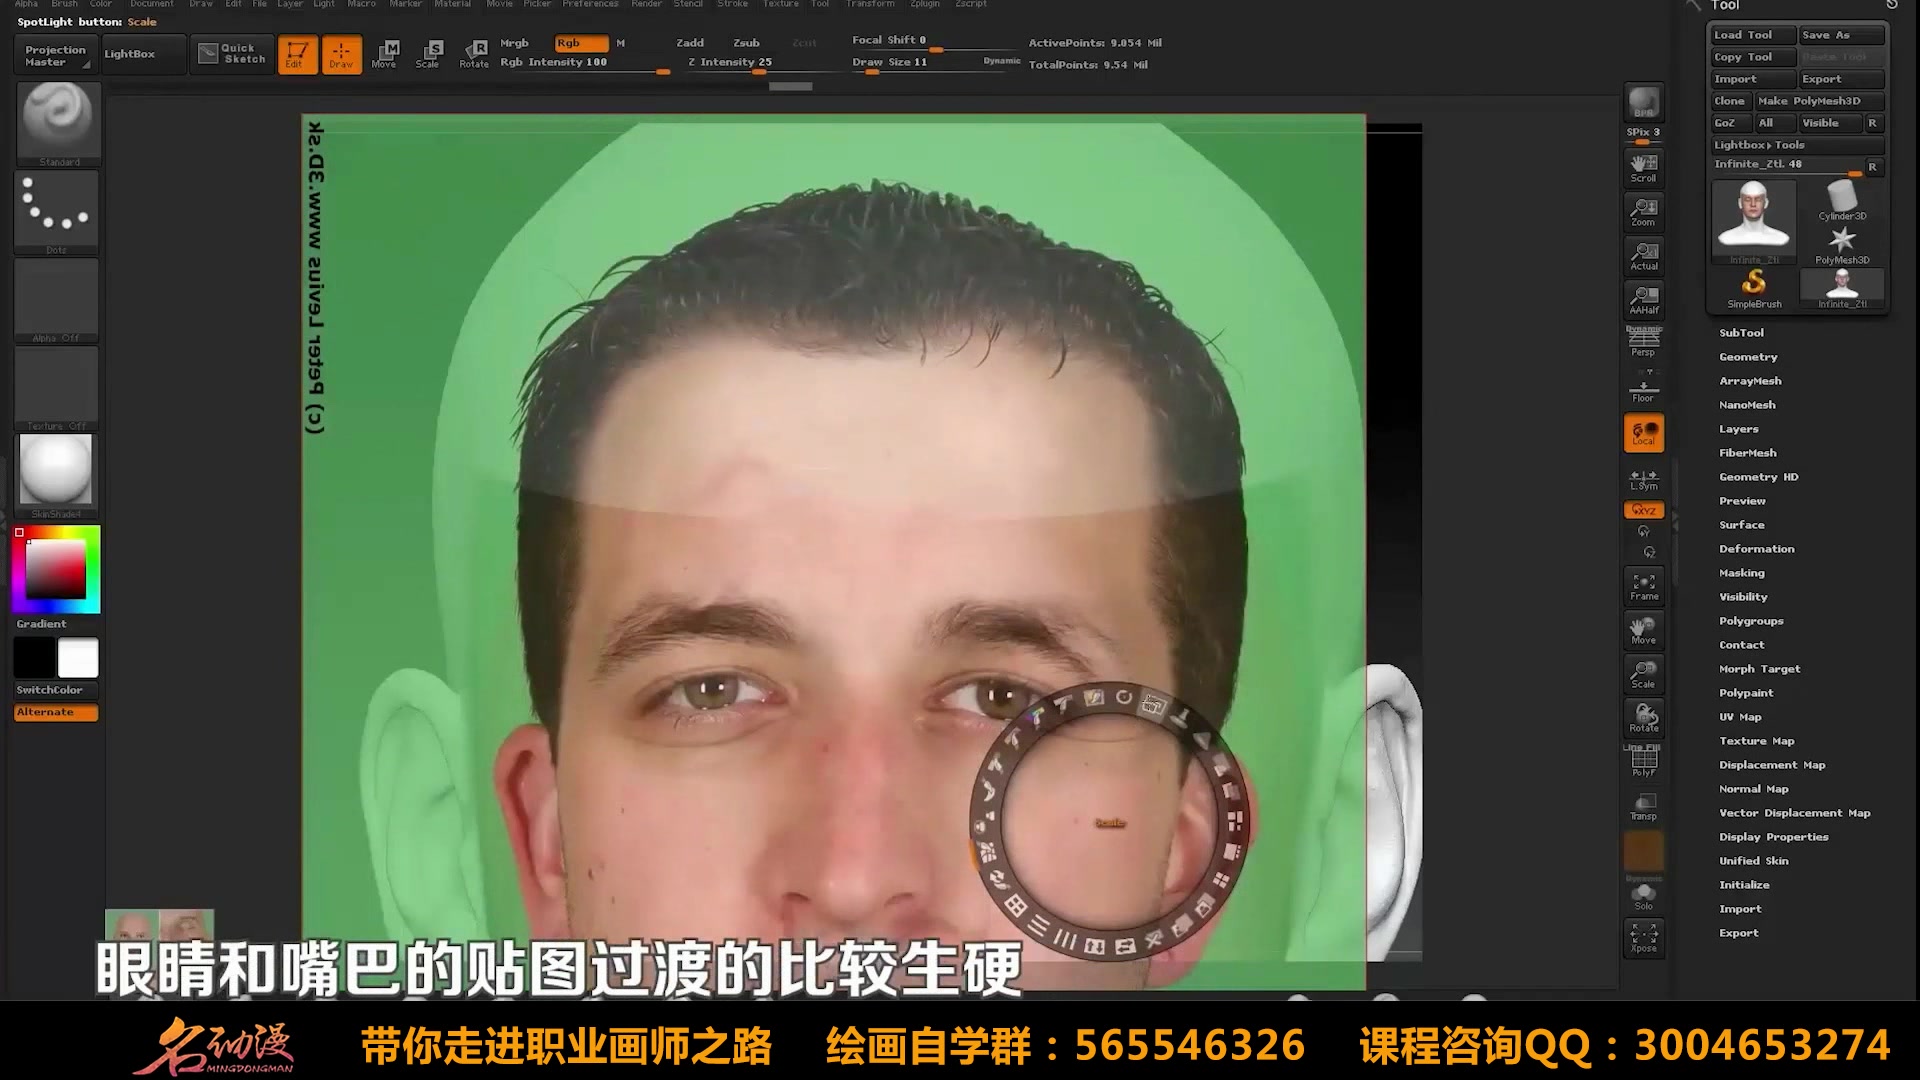The width and height of the screenshot is (1920, 1080).
Task: Click the Frame view icon
Action: pyautogui.click(x=1644, y=586)
